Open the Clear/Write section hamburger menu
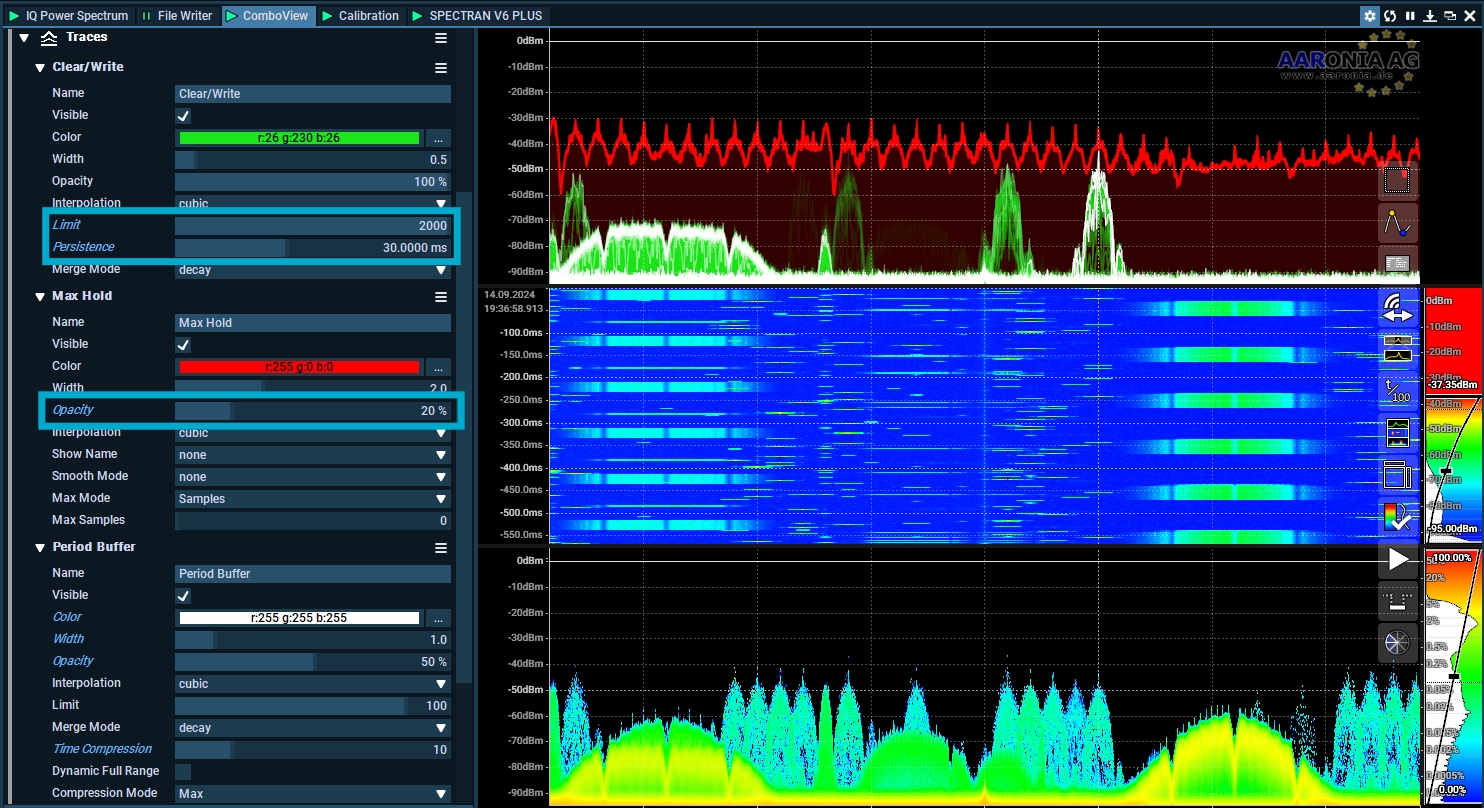The width and height of the screenshot is (1484, 808). 440,68
